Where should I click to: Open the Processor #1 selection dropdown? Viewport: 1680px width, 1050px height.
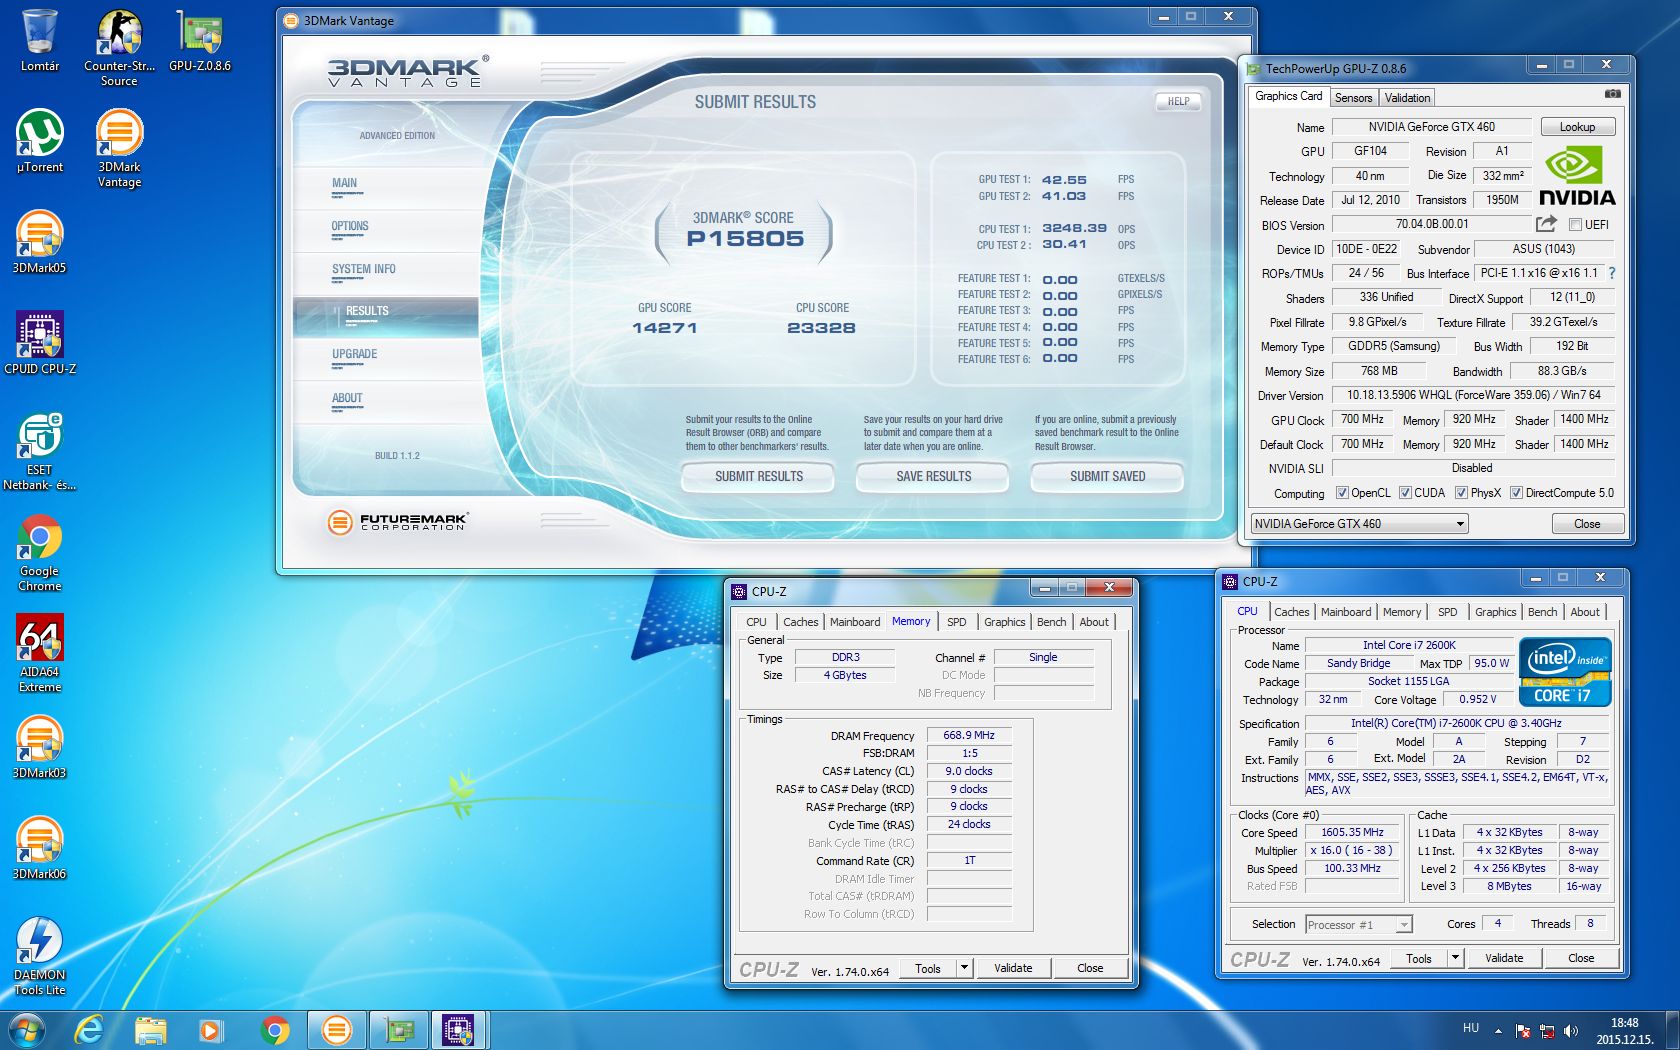(1403, 925)
